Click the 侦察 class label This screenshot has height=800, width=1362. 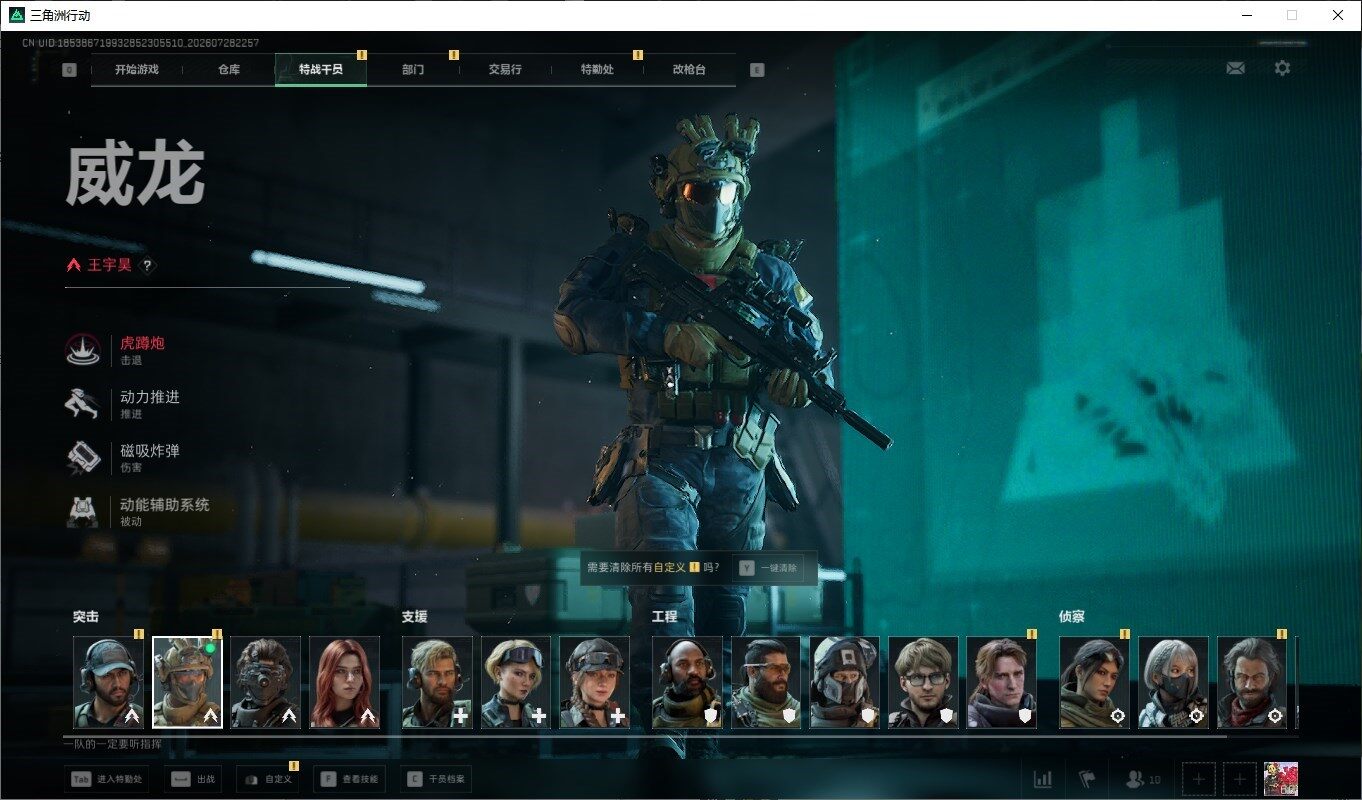1072,617
